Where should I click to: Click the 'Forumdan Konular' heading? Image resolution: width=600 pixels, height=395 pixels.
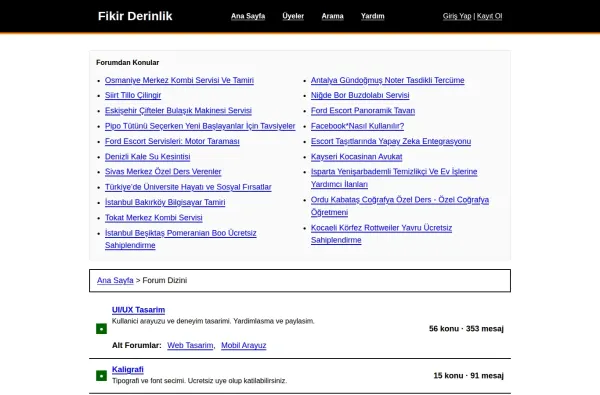[x=127, y=62]
